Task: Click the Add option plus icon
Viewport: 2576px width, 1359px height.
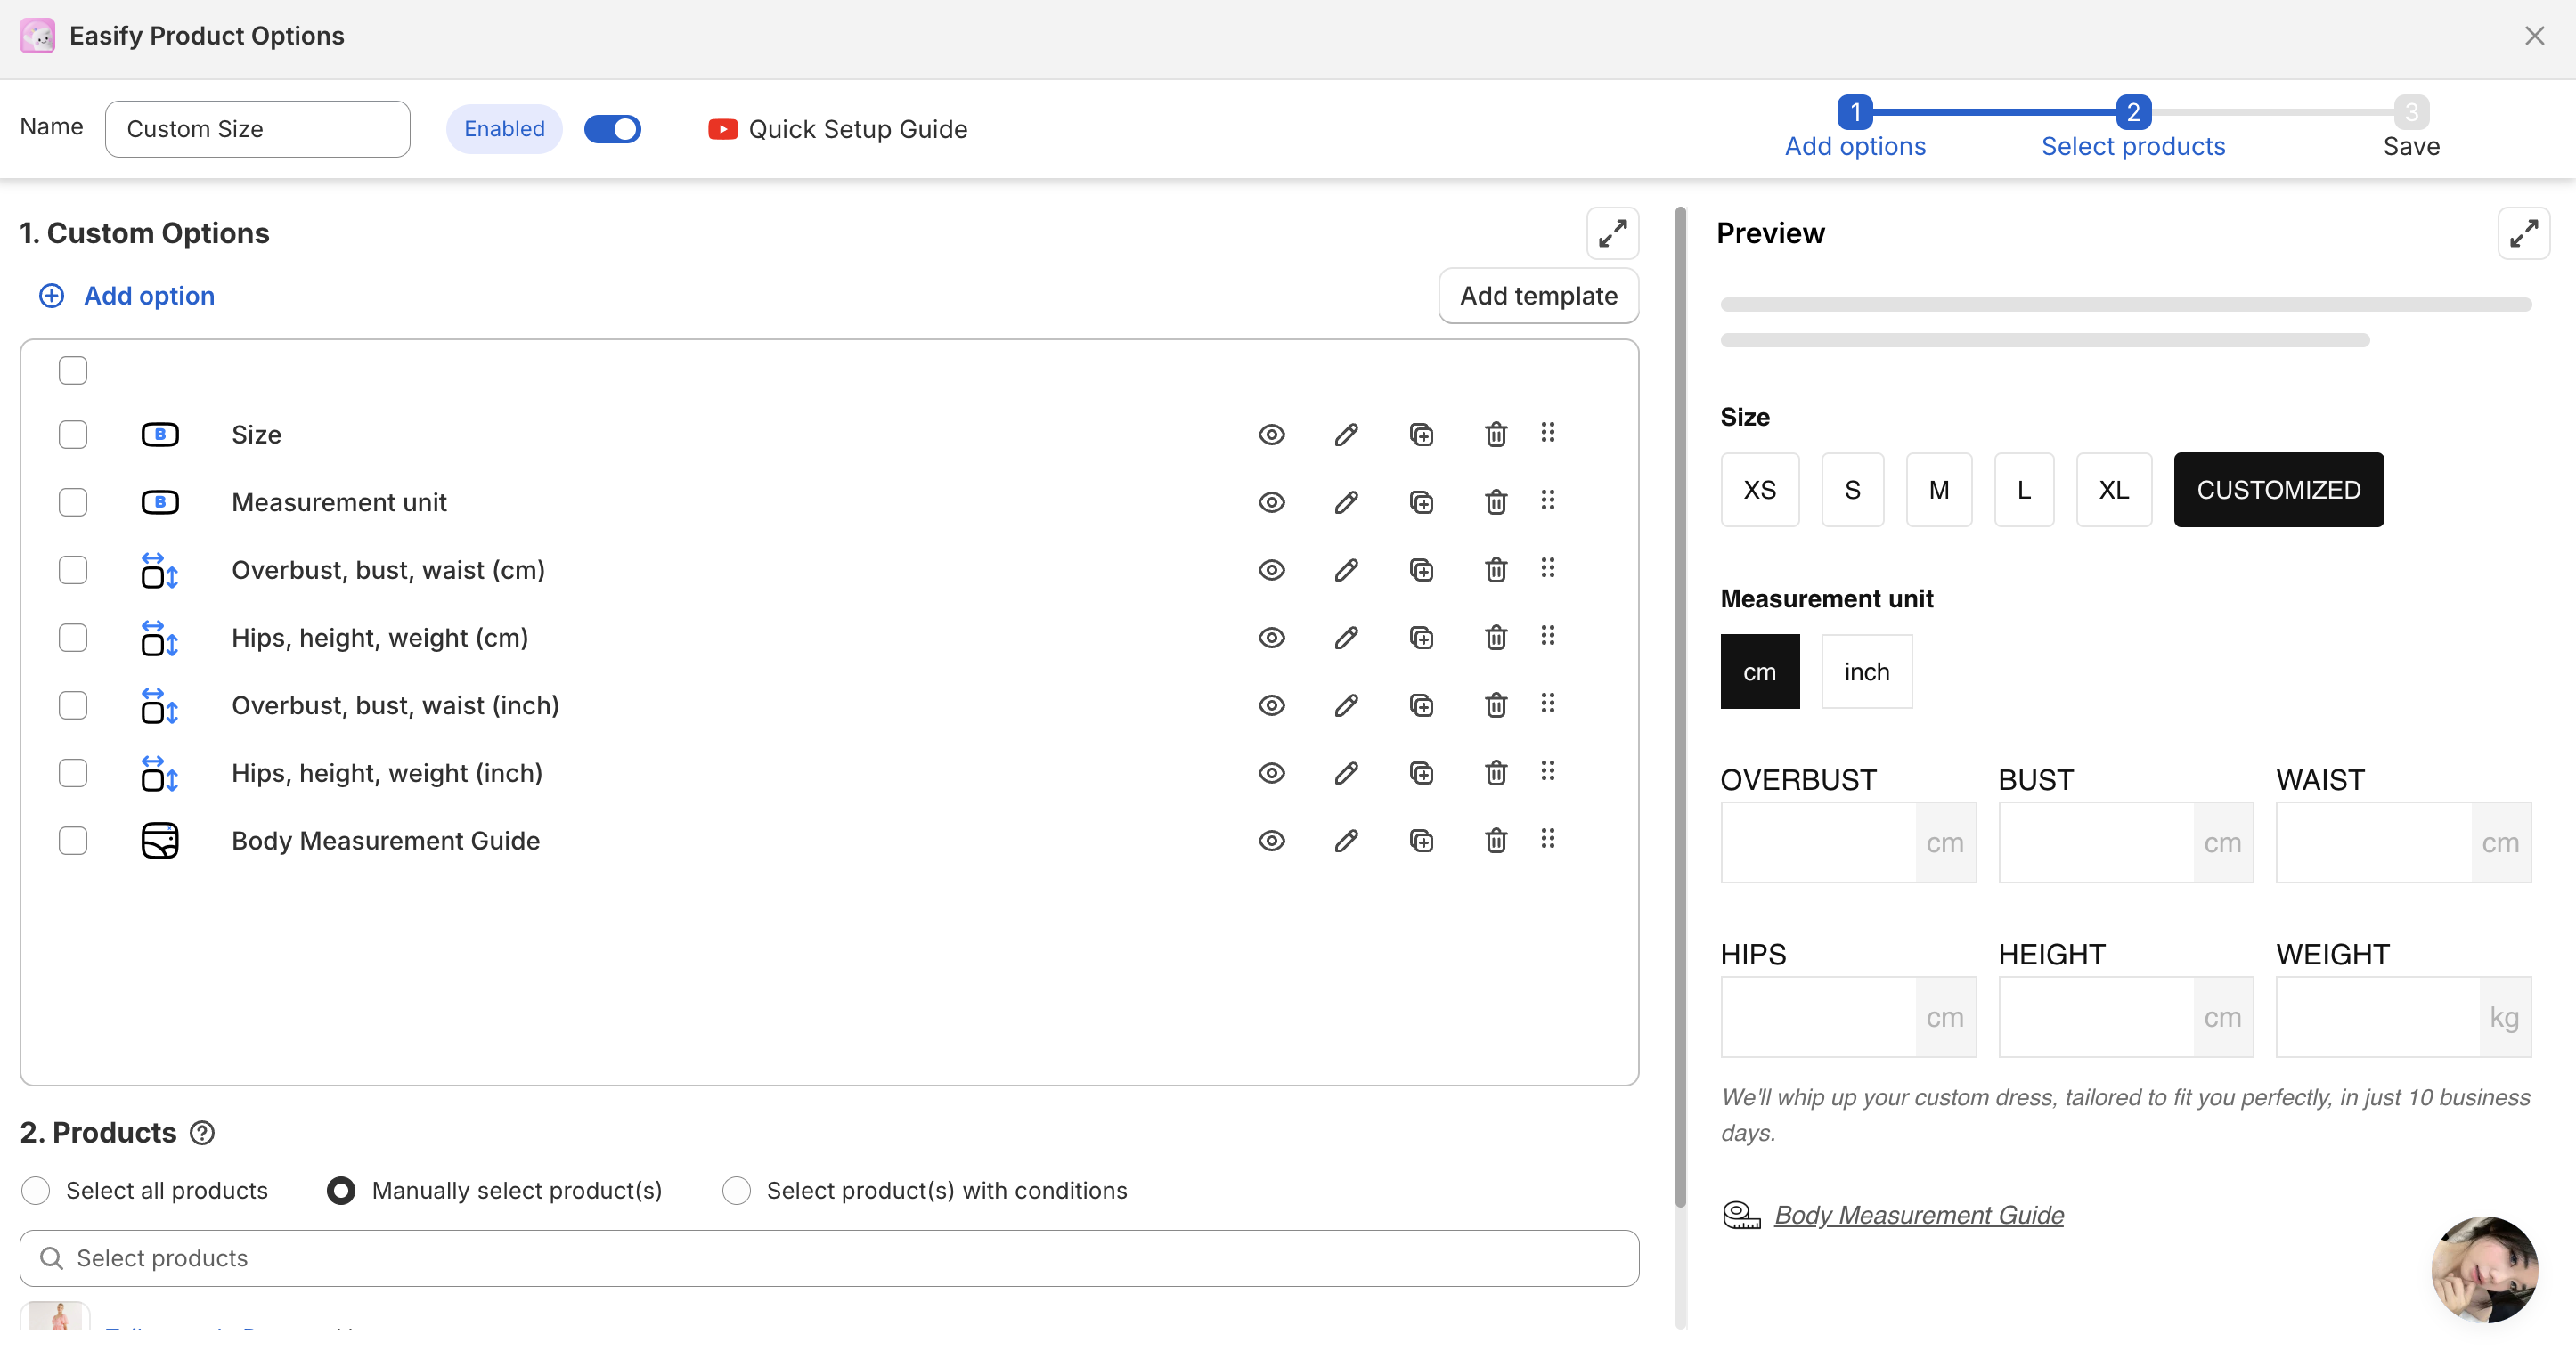Action: pos(51,296)
